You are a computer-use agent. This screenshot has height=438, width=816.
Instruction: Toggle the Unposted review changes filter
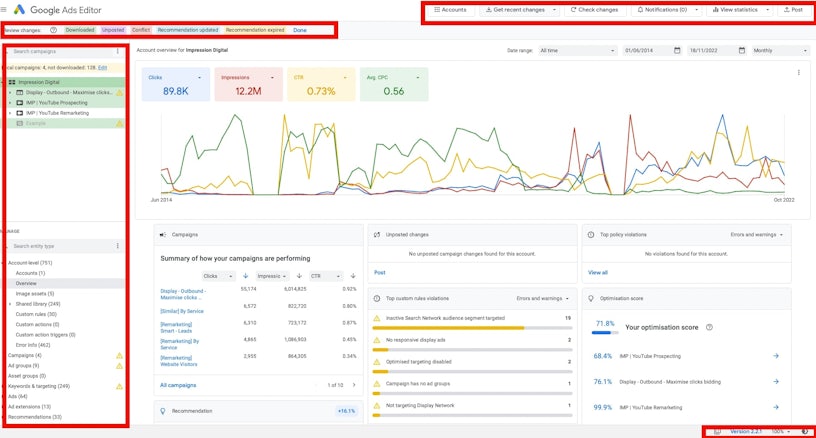pyautogui.click(x=113, y=30)
